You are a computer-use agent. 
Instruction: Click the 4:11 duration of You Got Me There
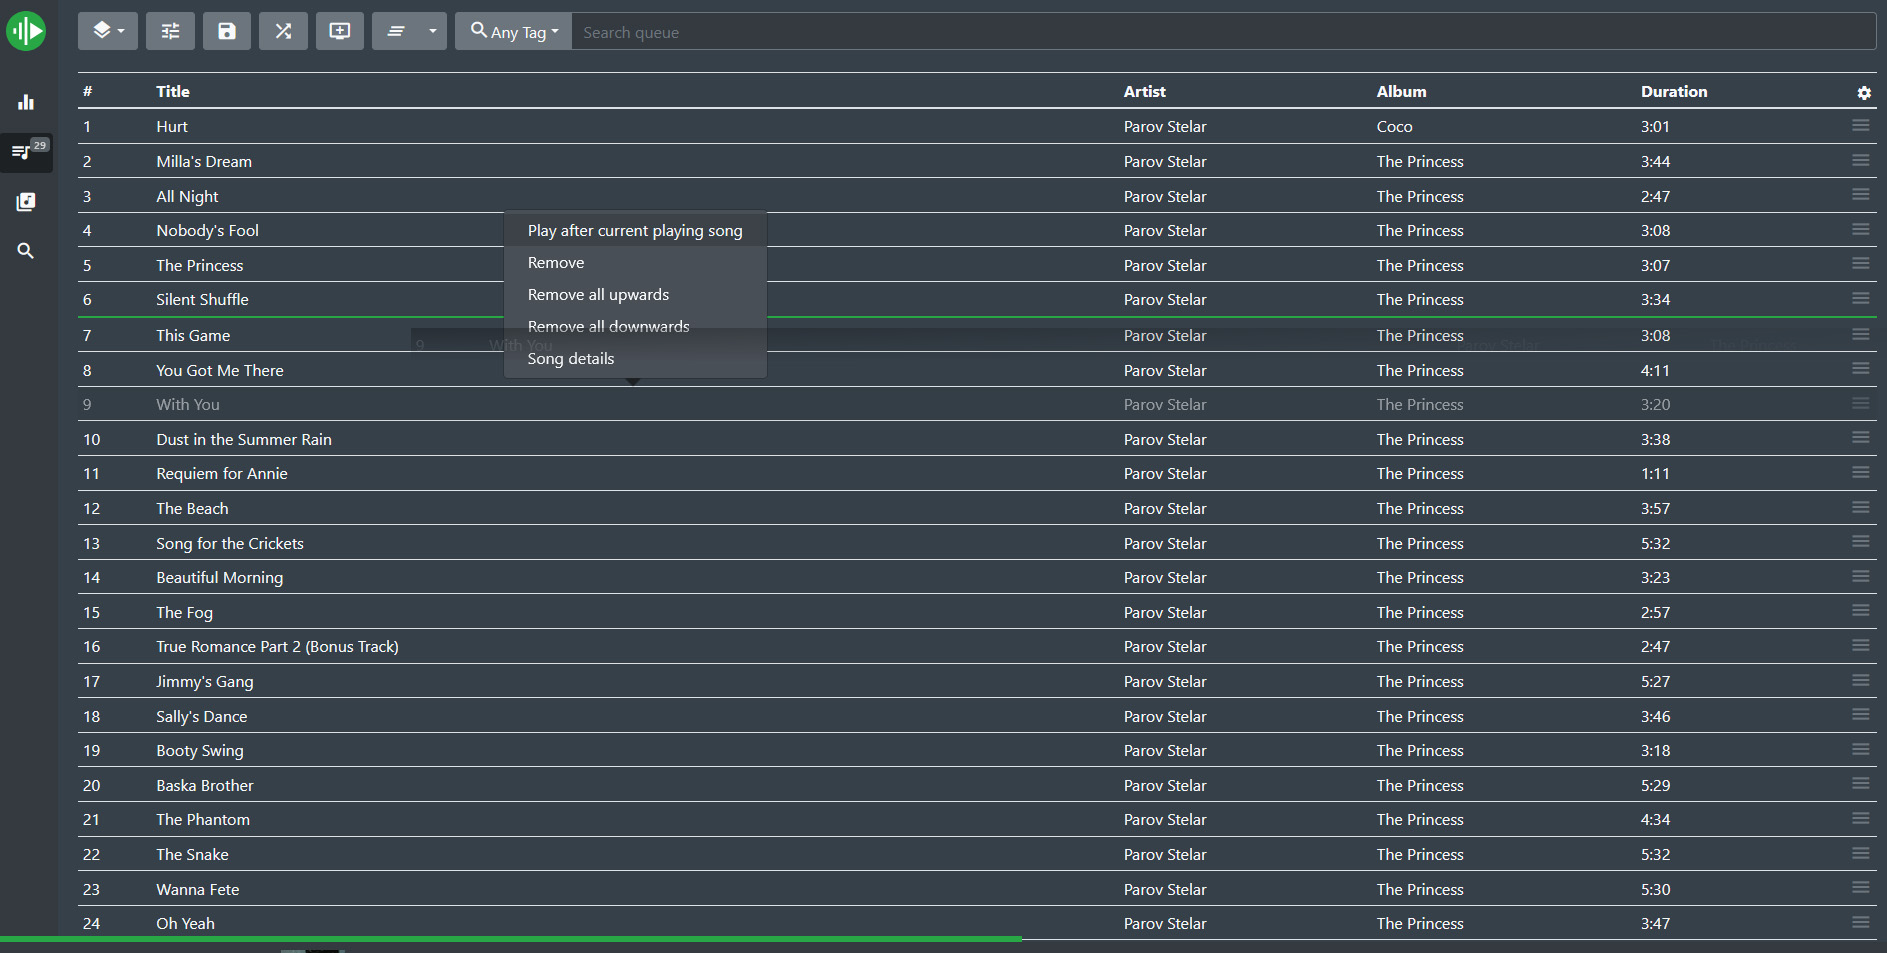pyautogui.click(x=1656, y=371)
